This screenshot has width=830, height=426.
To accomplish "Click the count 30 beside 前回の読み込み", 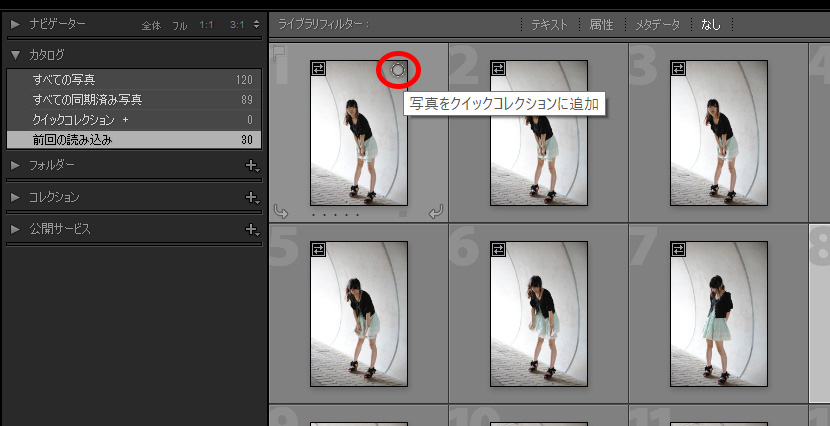I will tap(247, 140).
